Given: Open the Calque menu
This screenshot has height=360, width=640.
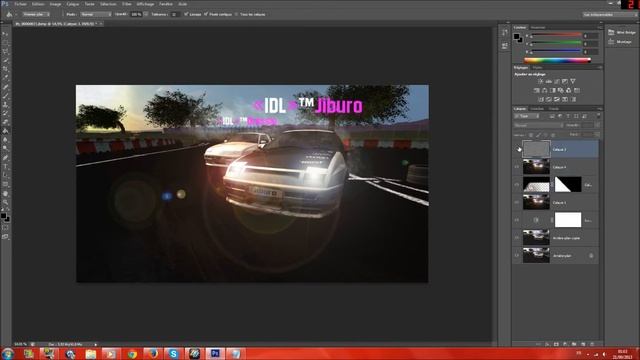Looking at the screenshot, I should 73,4.
